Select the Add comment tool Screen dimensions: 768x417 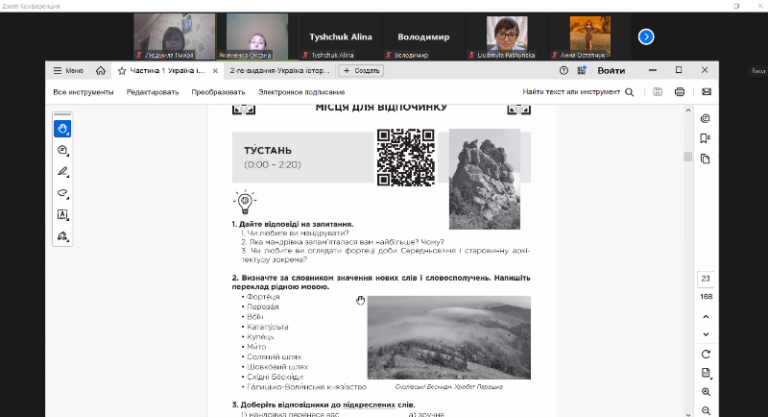click(62, 151)
